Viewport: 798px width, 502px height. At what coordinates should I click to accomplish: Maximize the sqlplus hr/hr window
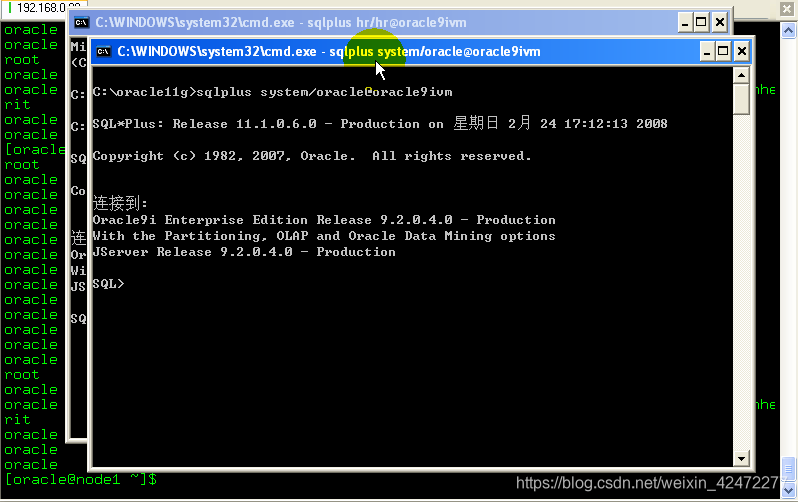701,22
